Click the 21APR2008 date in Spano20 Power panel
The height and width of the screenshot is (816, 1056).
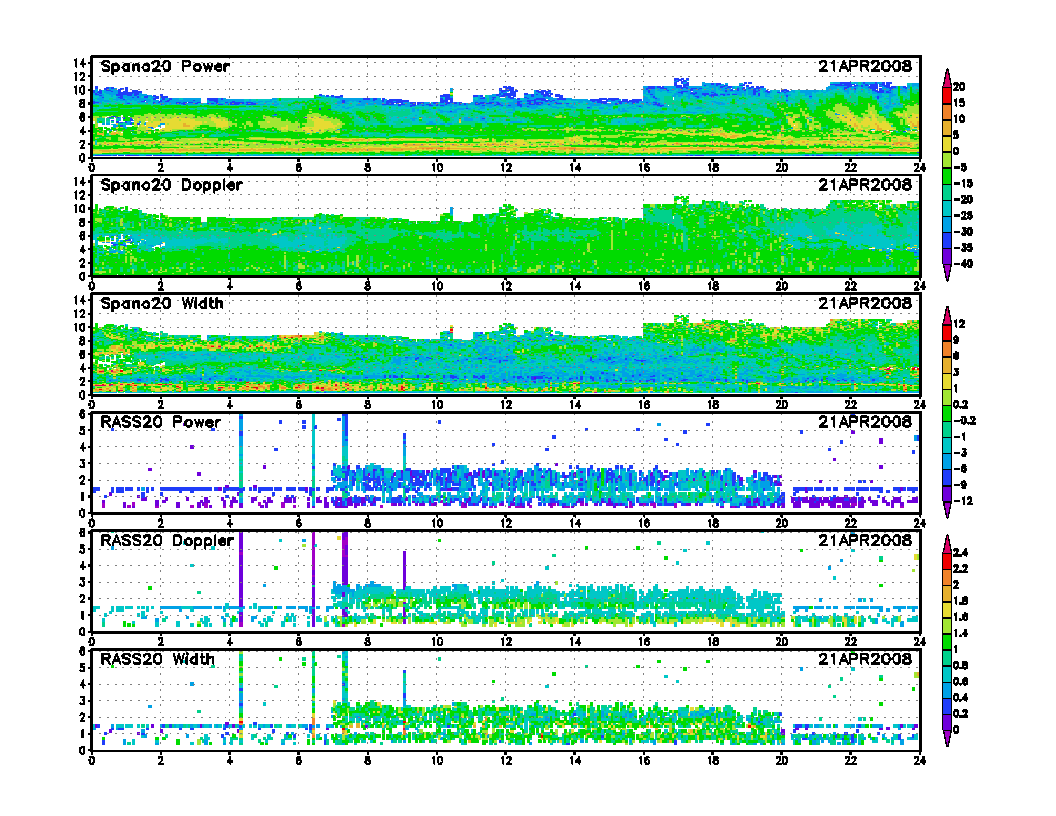point(865,67)
